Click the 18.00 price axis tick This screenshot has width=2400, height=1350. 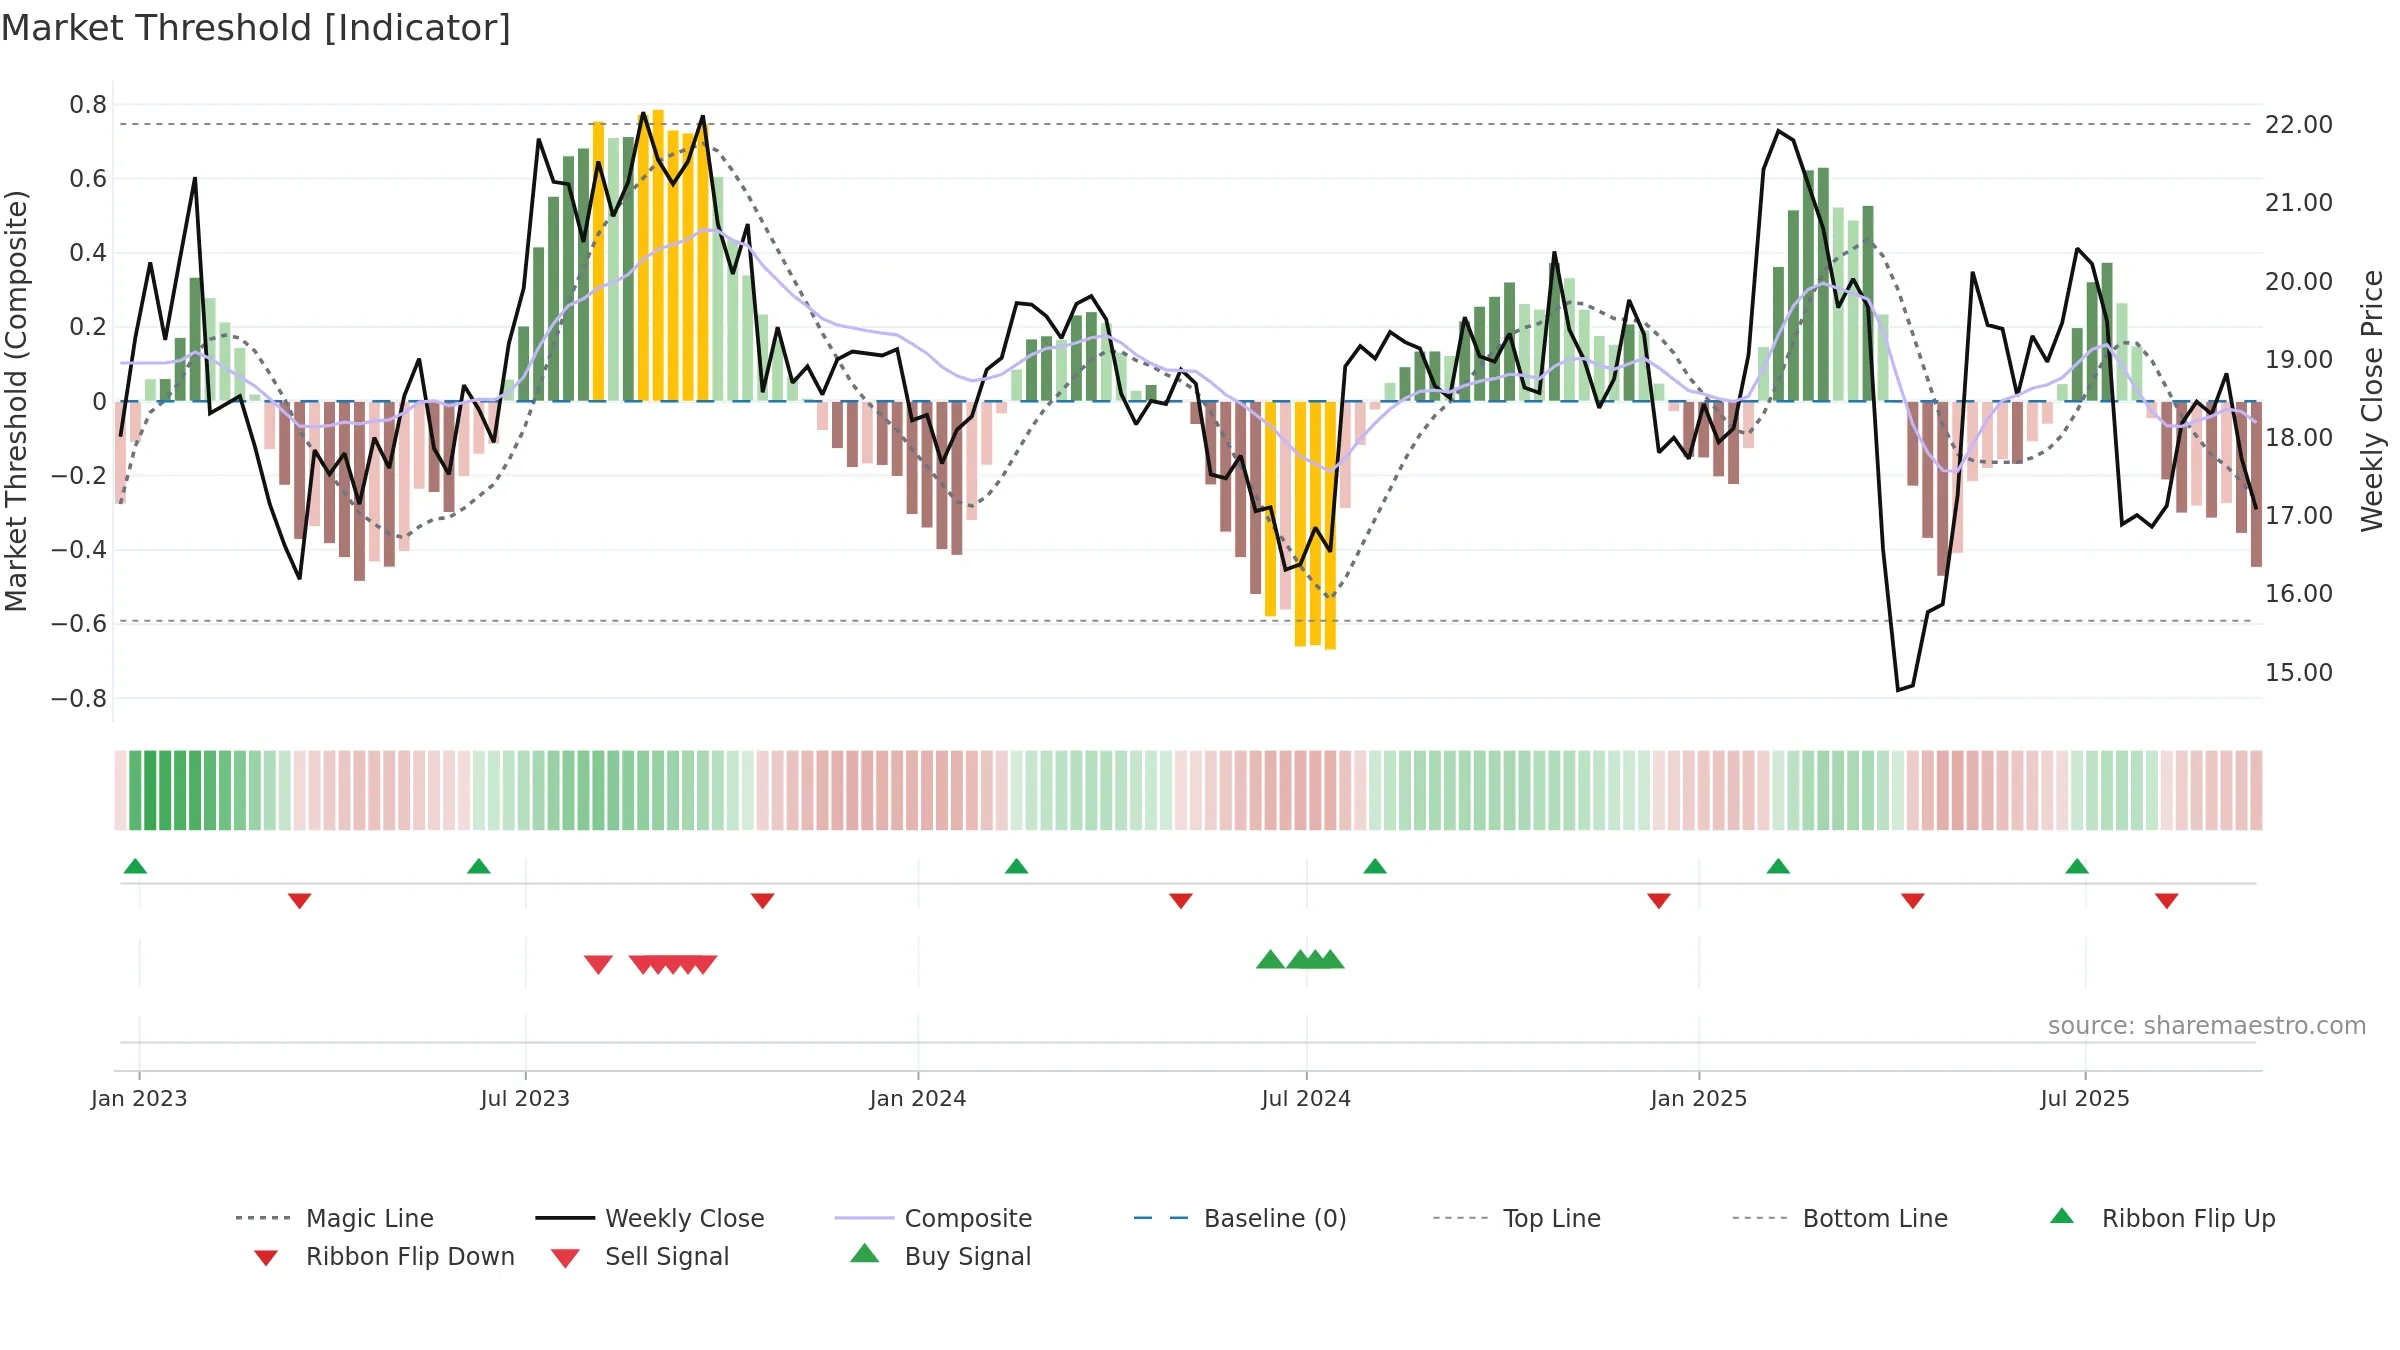tap(2299, 437)
